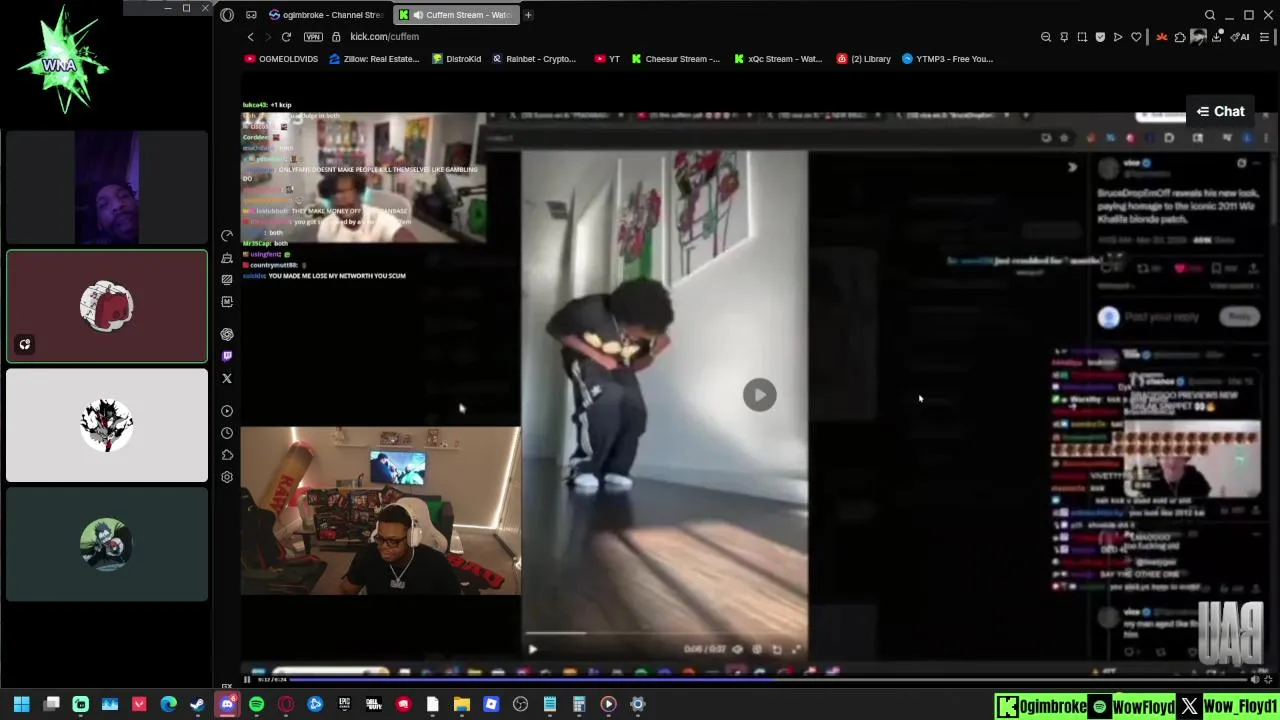
Task: Open GX Control speedometer in sidebar
Action: point(227,236)
